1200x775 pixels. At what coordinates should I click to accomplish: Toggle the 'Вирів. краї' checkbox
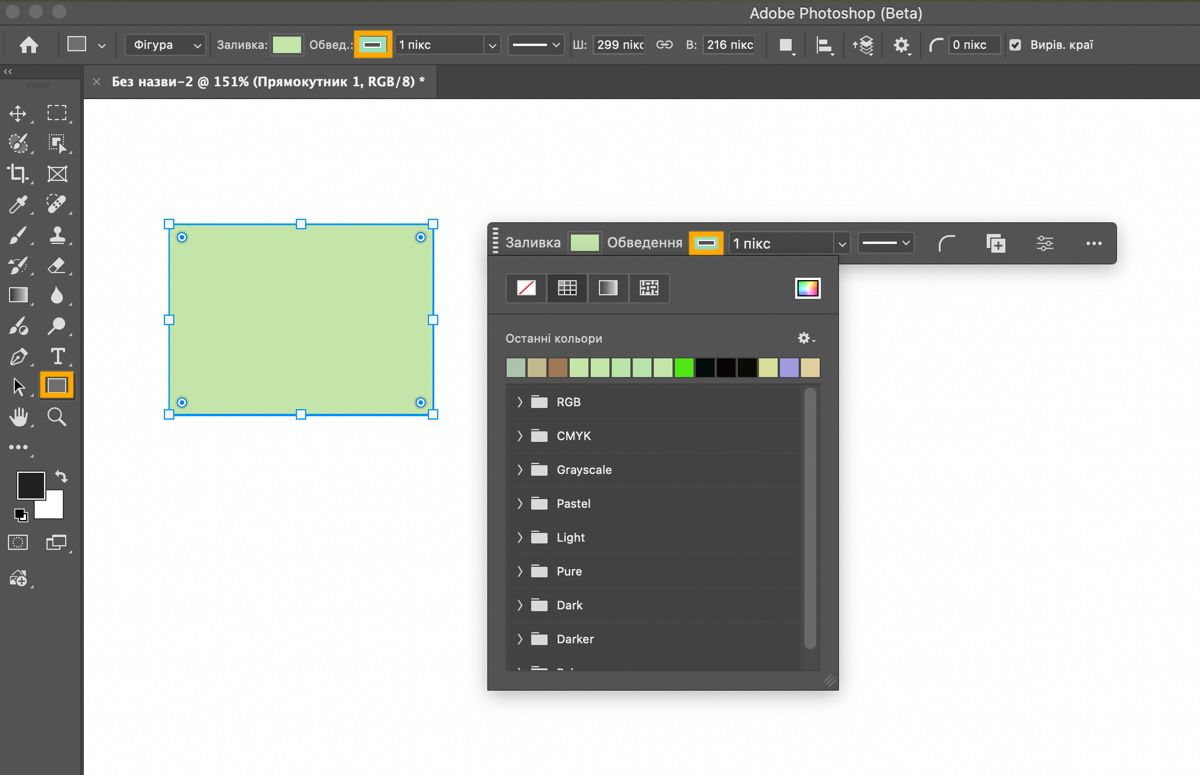point(1015,45)
